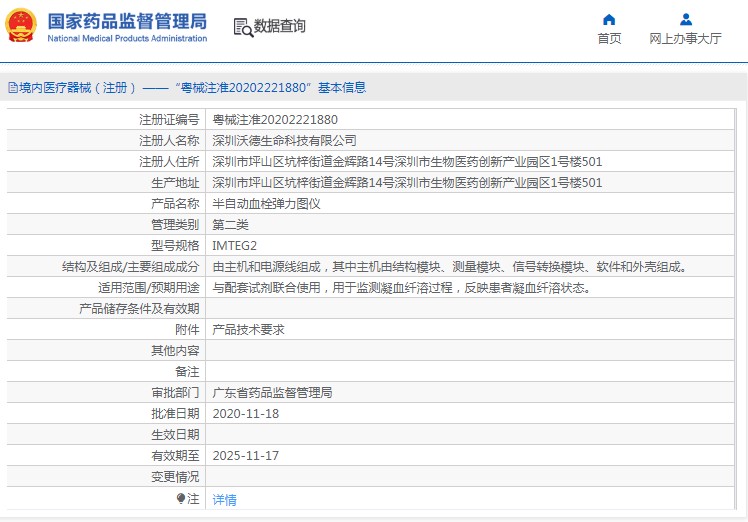Click the 审批部门 row label
The height and width of the screenshot is (522, 748).
pos(175,393)
